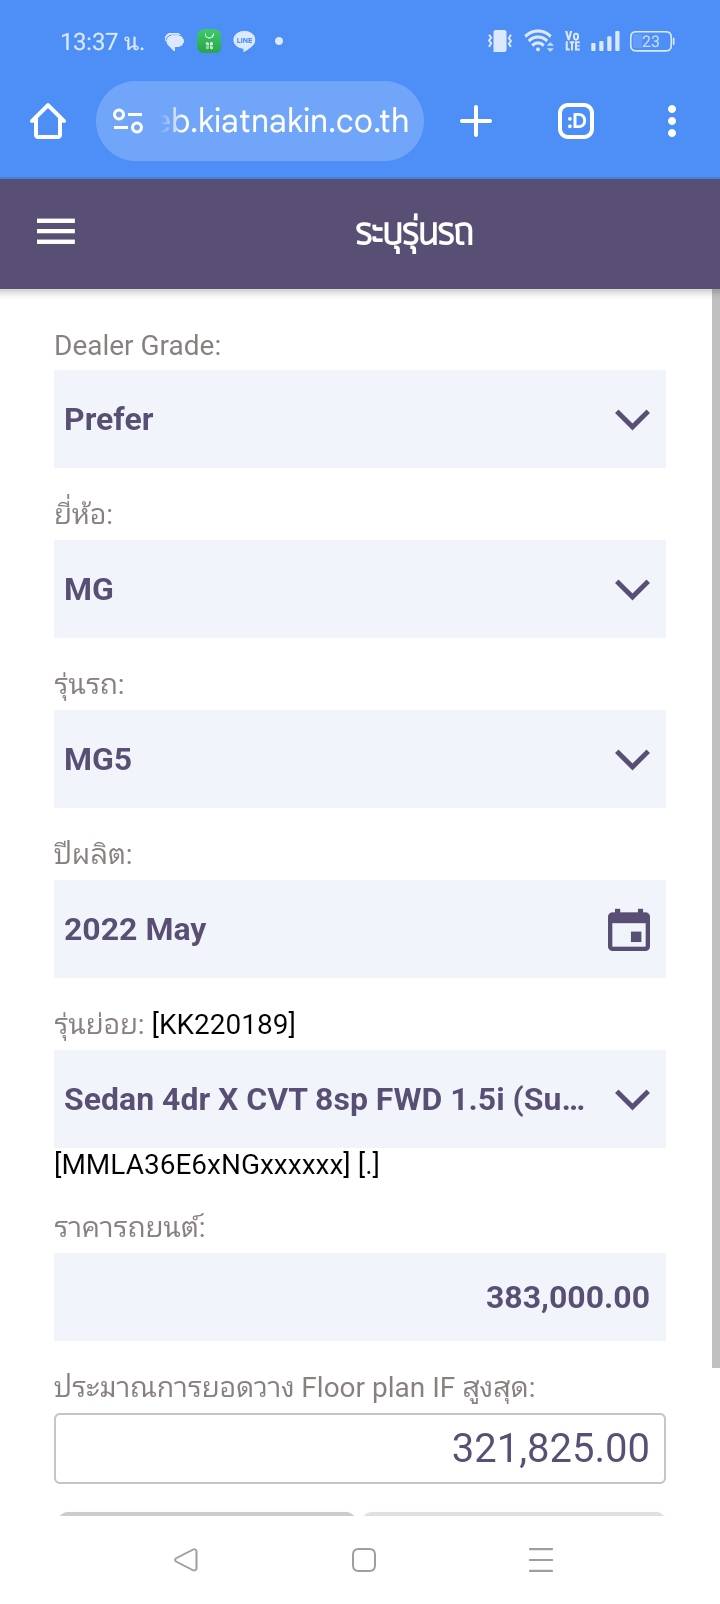Focus the Floor plan 321,825.00 field
The height and width of the screenshot is (1604, 720).
point(360,1448)
